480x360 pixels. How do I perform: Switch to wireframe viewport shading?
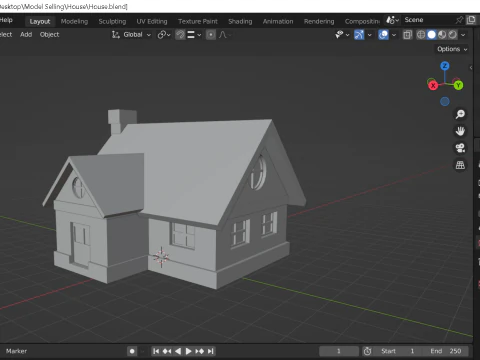pos(421,35)
